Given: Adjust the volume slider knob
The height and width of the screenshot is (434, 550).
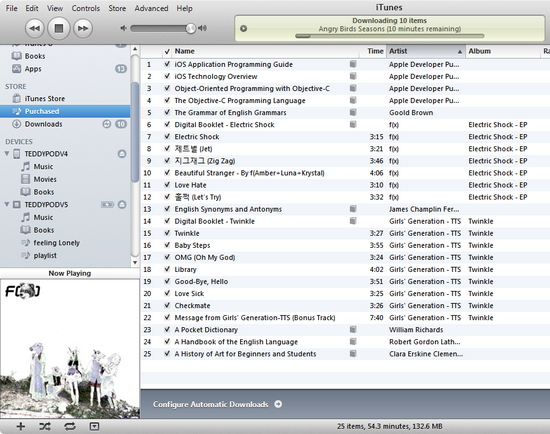Looking at the screenshot, I should [x=190, y=28].
